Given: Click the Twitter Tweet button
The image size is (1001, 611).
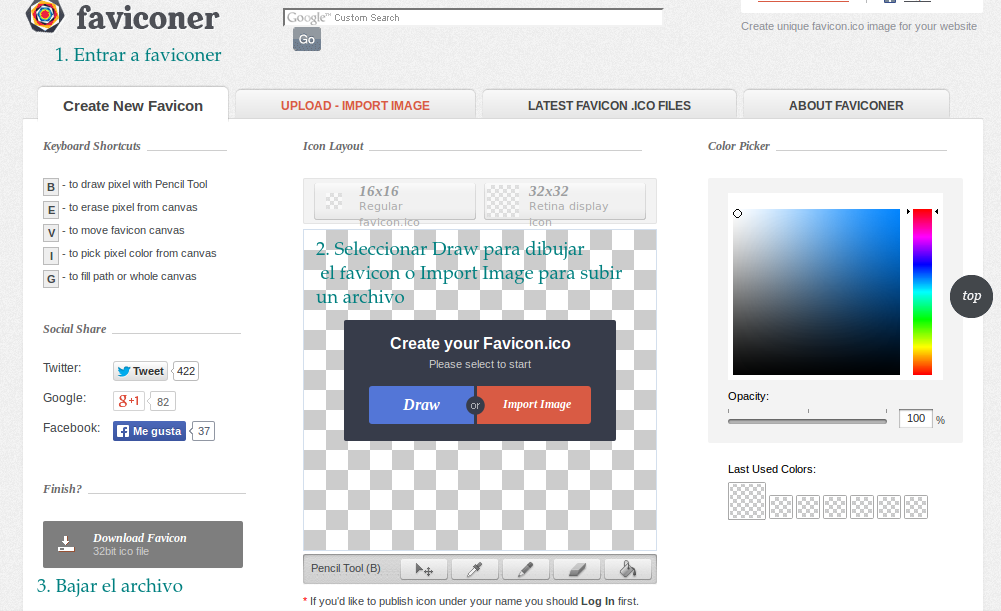Looking at the screenshot, I should pos(140,371).
